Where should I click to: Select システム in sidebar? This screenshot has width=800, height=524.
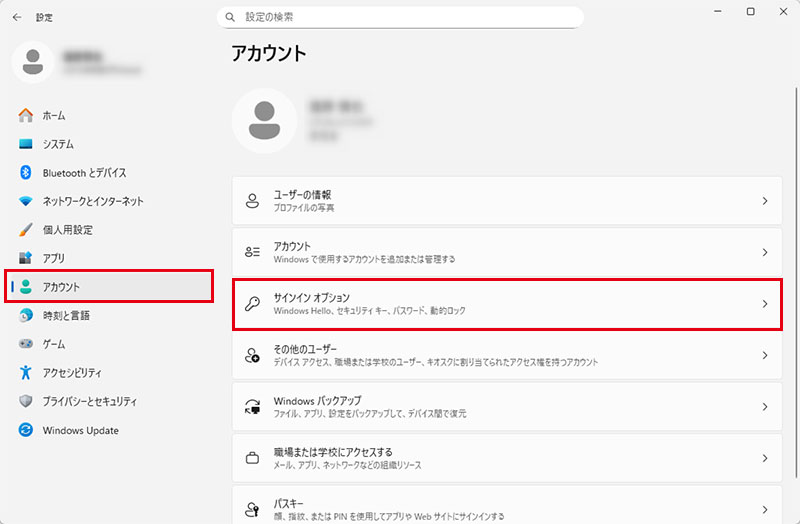(109, 144)
